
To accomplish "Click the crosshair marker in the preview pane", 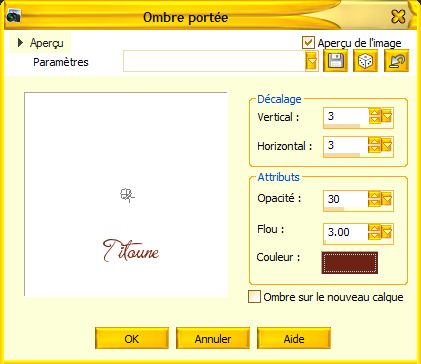I will [127, 195].
